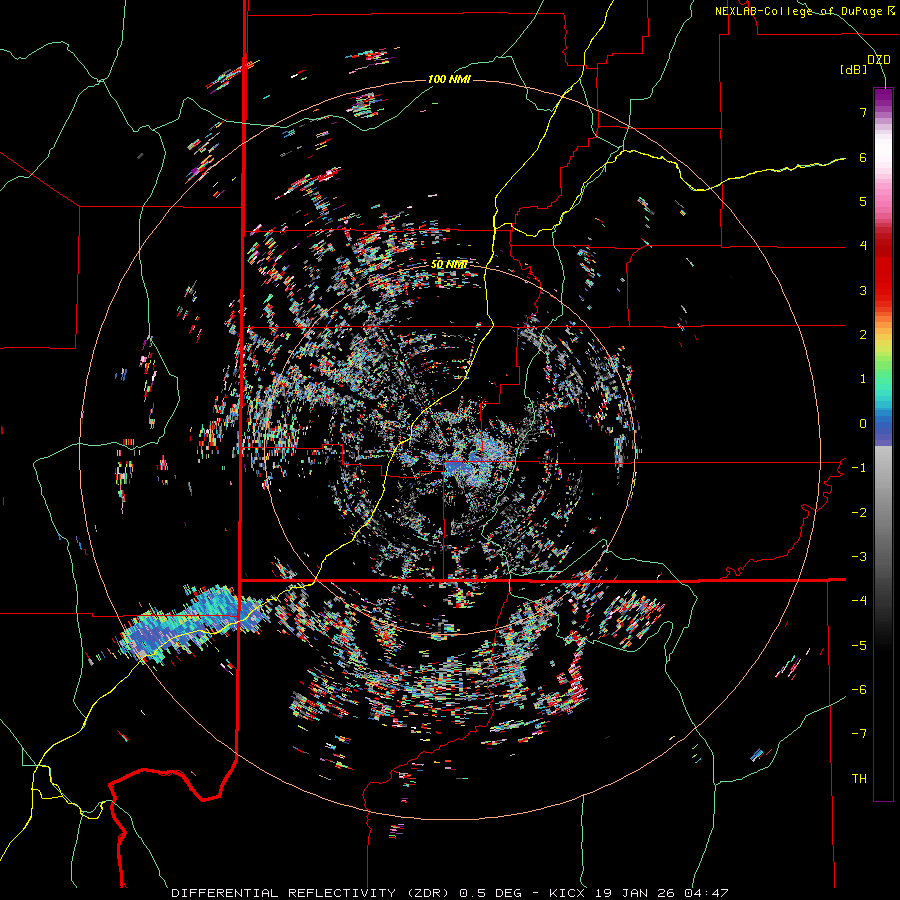Click the "-2" scale value

[x=859, y=513]
